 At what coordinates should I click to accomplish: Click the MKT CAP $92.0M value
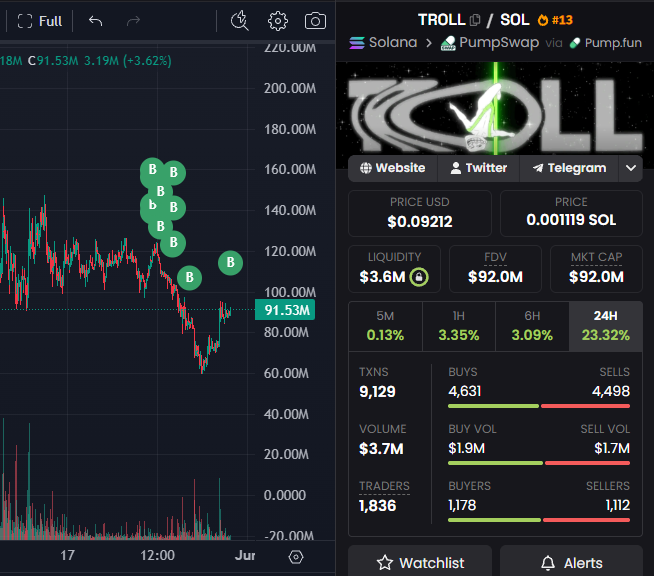(x=596, y=277)
